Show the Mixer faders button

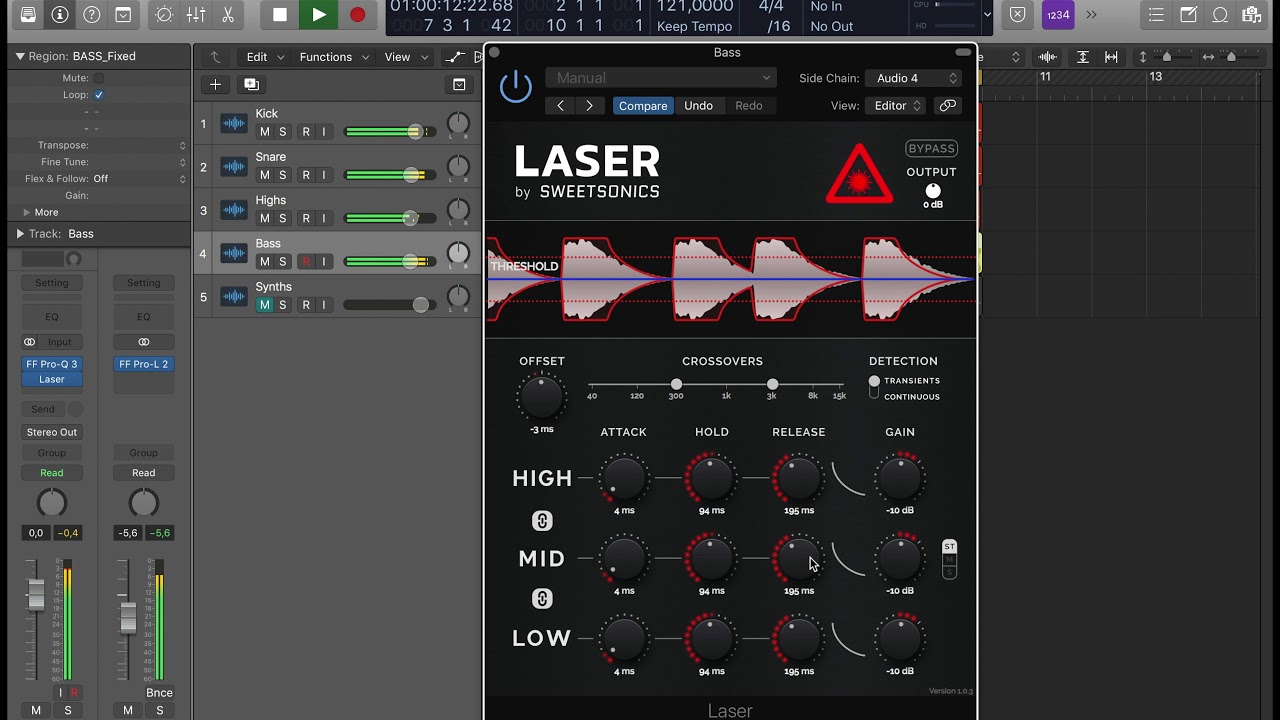tap(196, 15)
